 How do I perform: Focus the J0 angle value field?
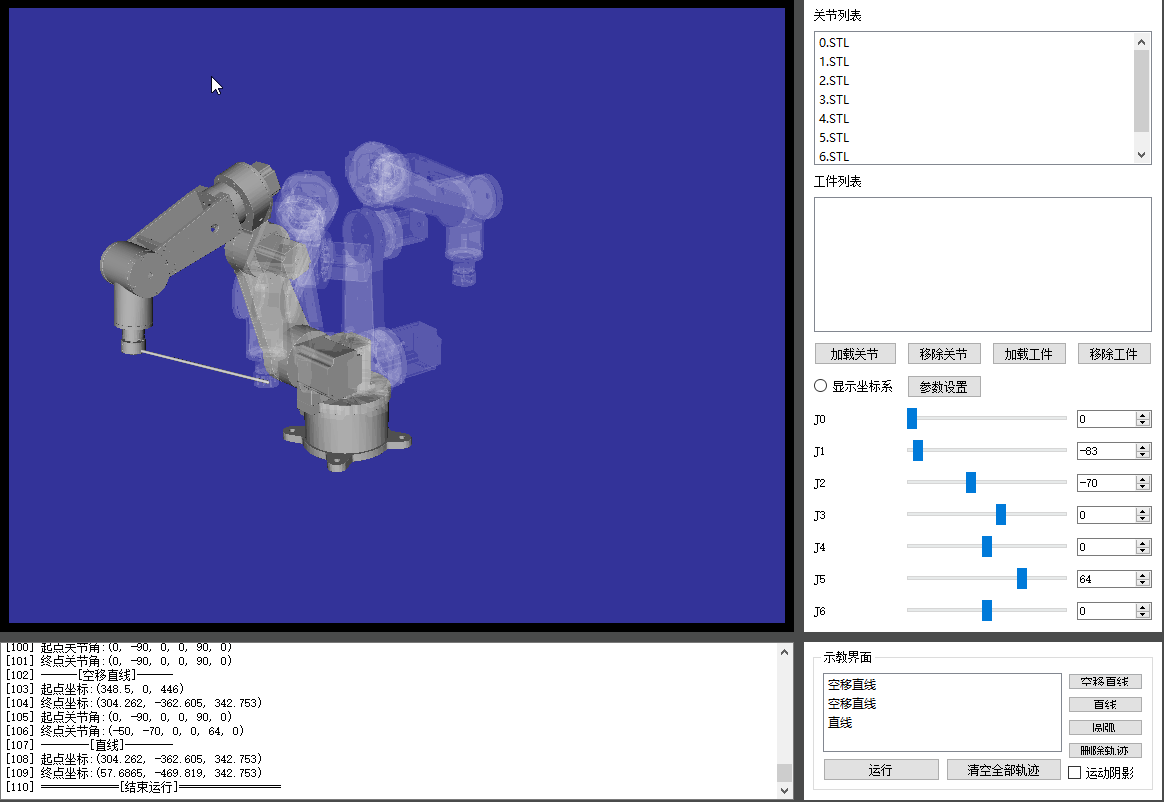(1106, 419)
